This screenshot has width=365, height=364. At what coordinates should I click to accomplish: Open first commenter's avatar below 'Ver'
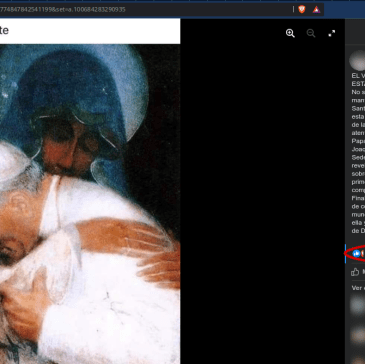point(358,306)
